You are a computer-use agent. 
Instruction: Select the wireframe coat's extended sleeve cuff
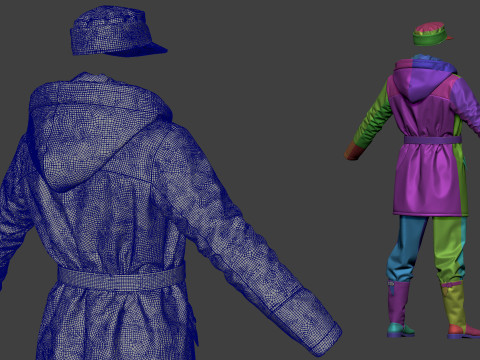[x=308, y=322]
